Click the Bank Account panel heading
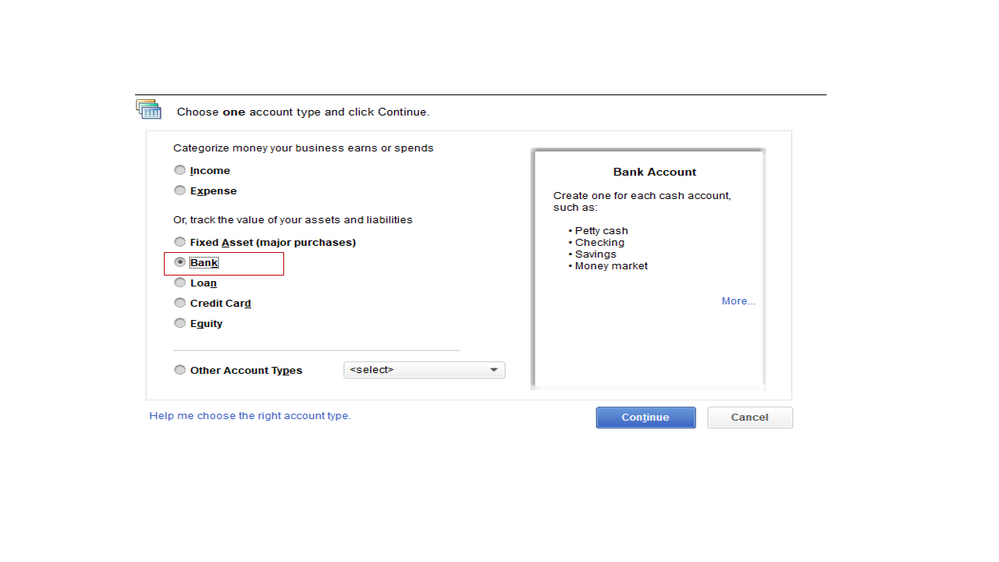This screenshot has width=999, height=562. [x=654, y=172]
